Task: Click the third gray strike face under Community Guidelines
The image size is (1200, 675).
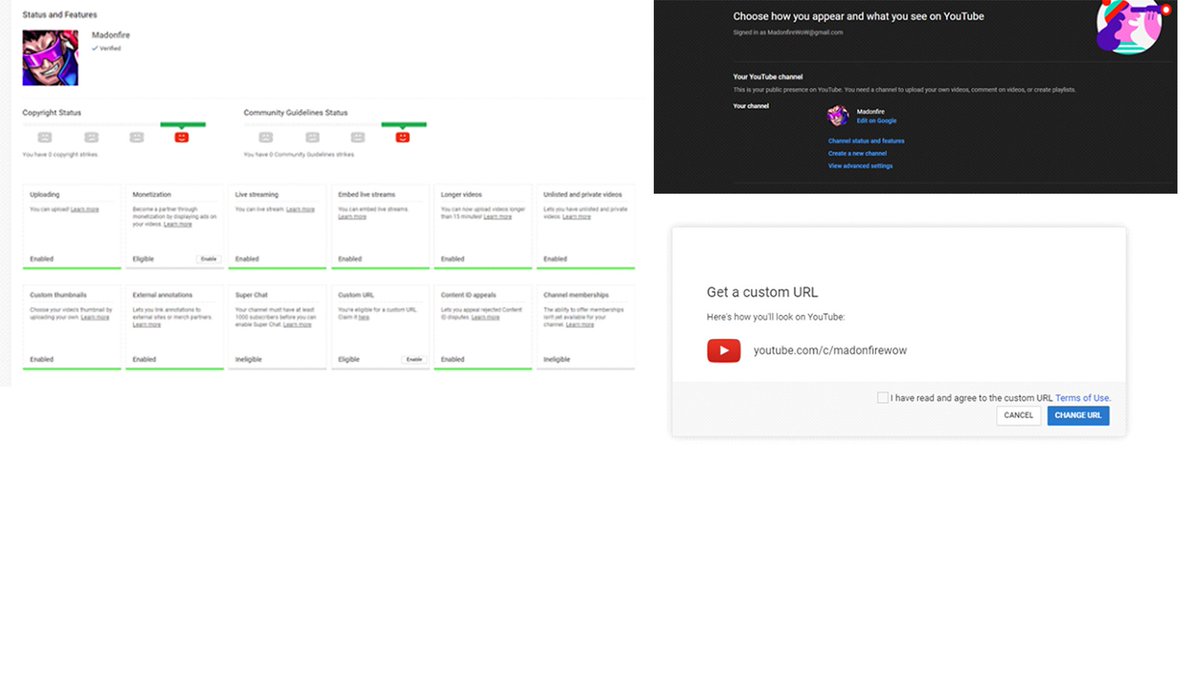Action: (x=357, y=137)
